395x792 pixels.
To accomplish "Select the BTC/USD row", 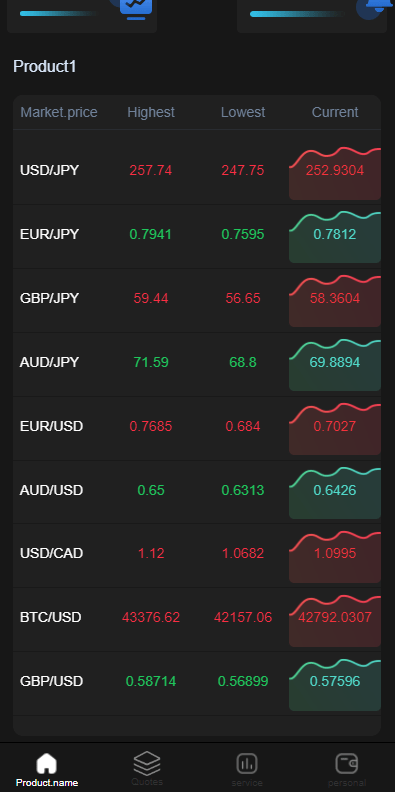I will 197,619.
